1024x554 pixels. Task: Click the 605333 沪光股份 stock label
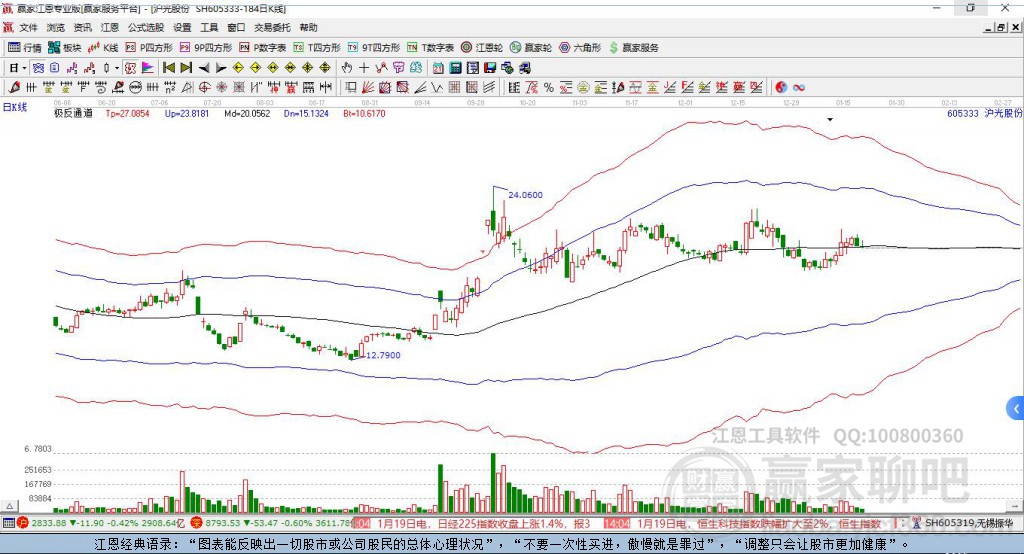pos(984,113)
